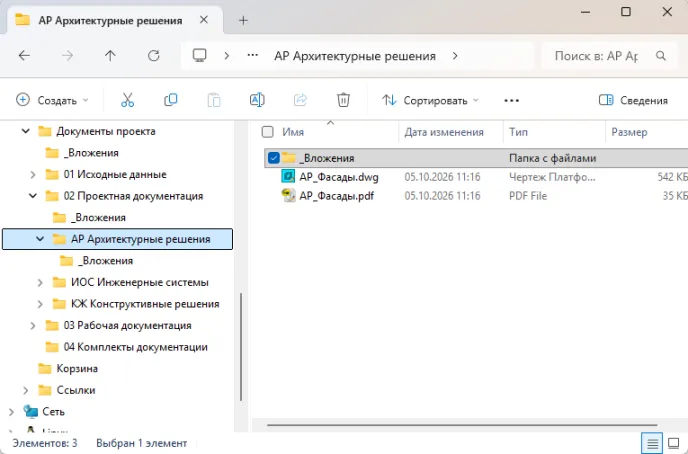This screenshot has width=688, height=454.
Task: Expand 03 Рабочая документация node
Action: click(x=33, y=325)
